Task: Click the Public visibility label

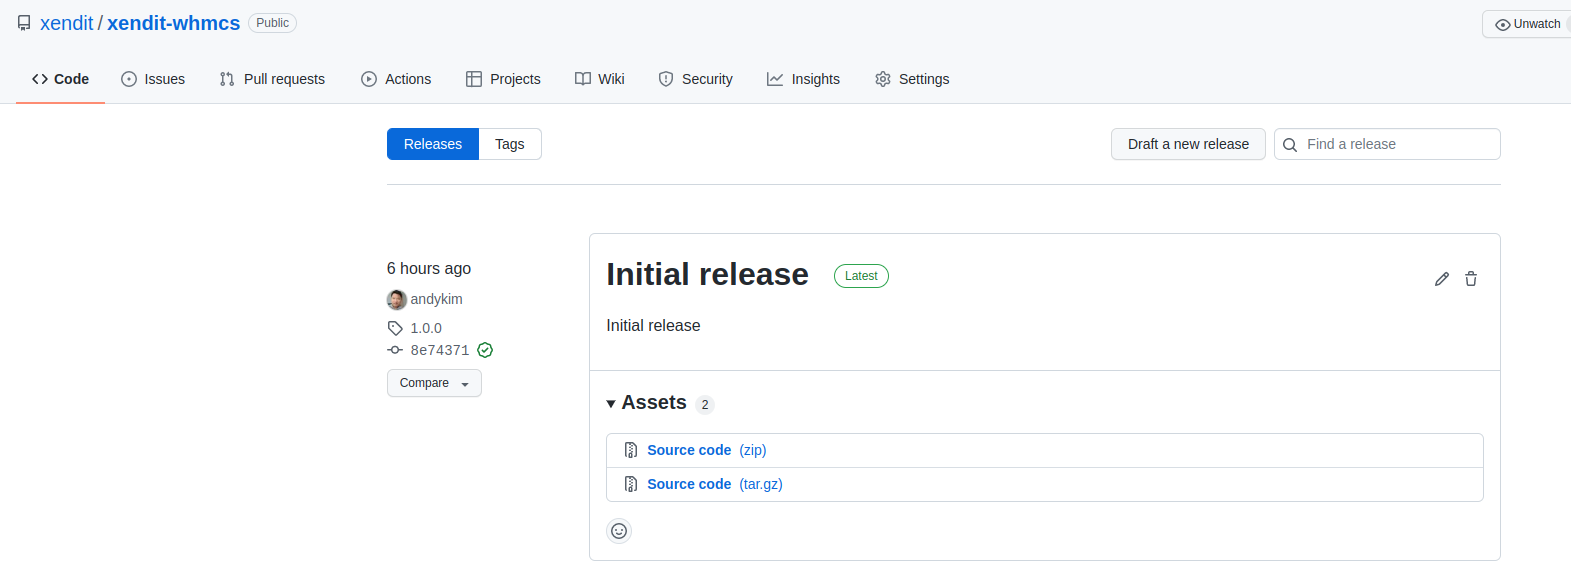Action: click(x=272, y=23)
